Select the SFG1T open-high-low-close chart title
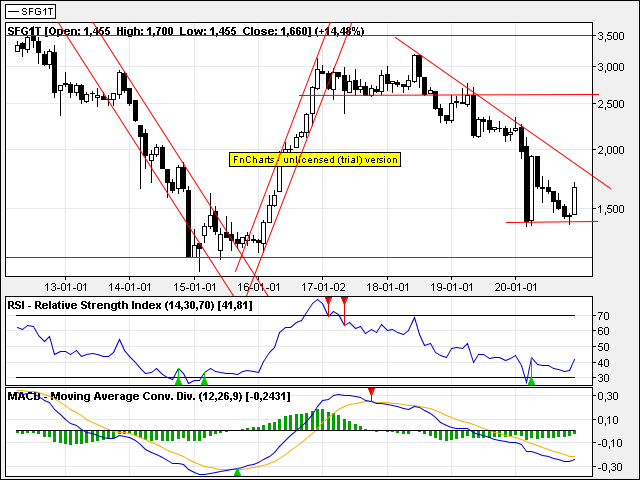 (x=186, y=31)
